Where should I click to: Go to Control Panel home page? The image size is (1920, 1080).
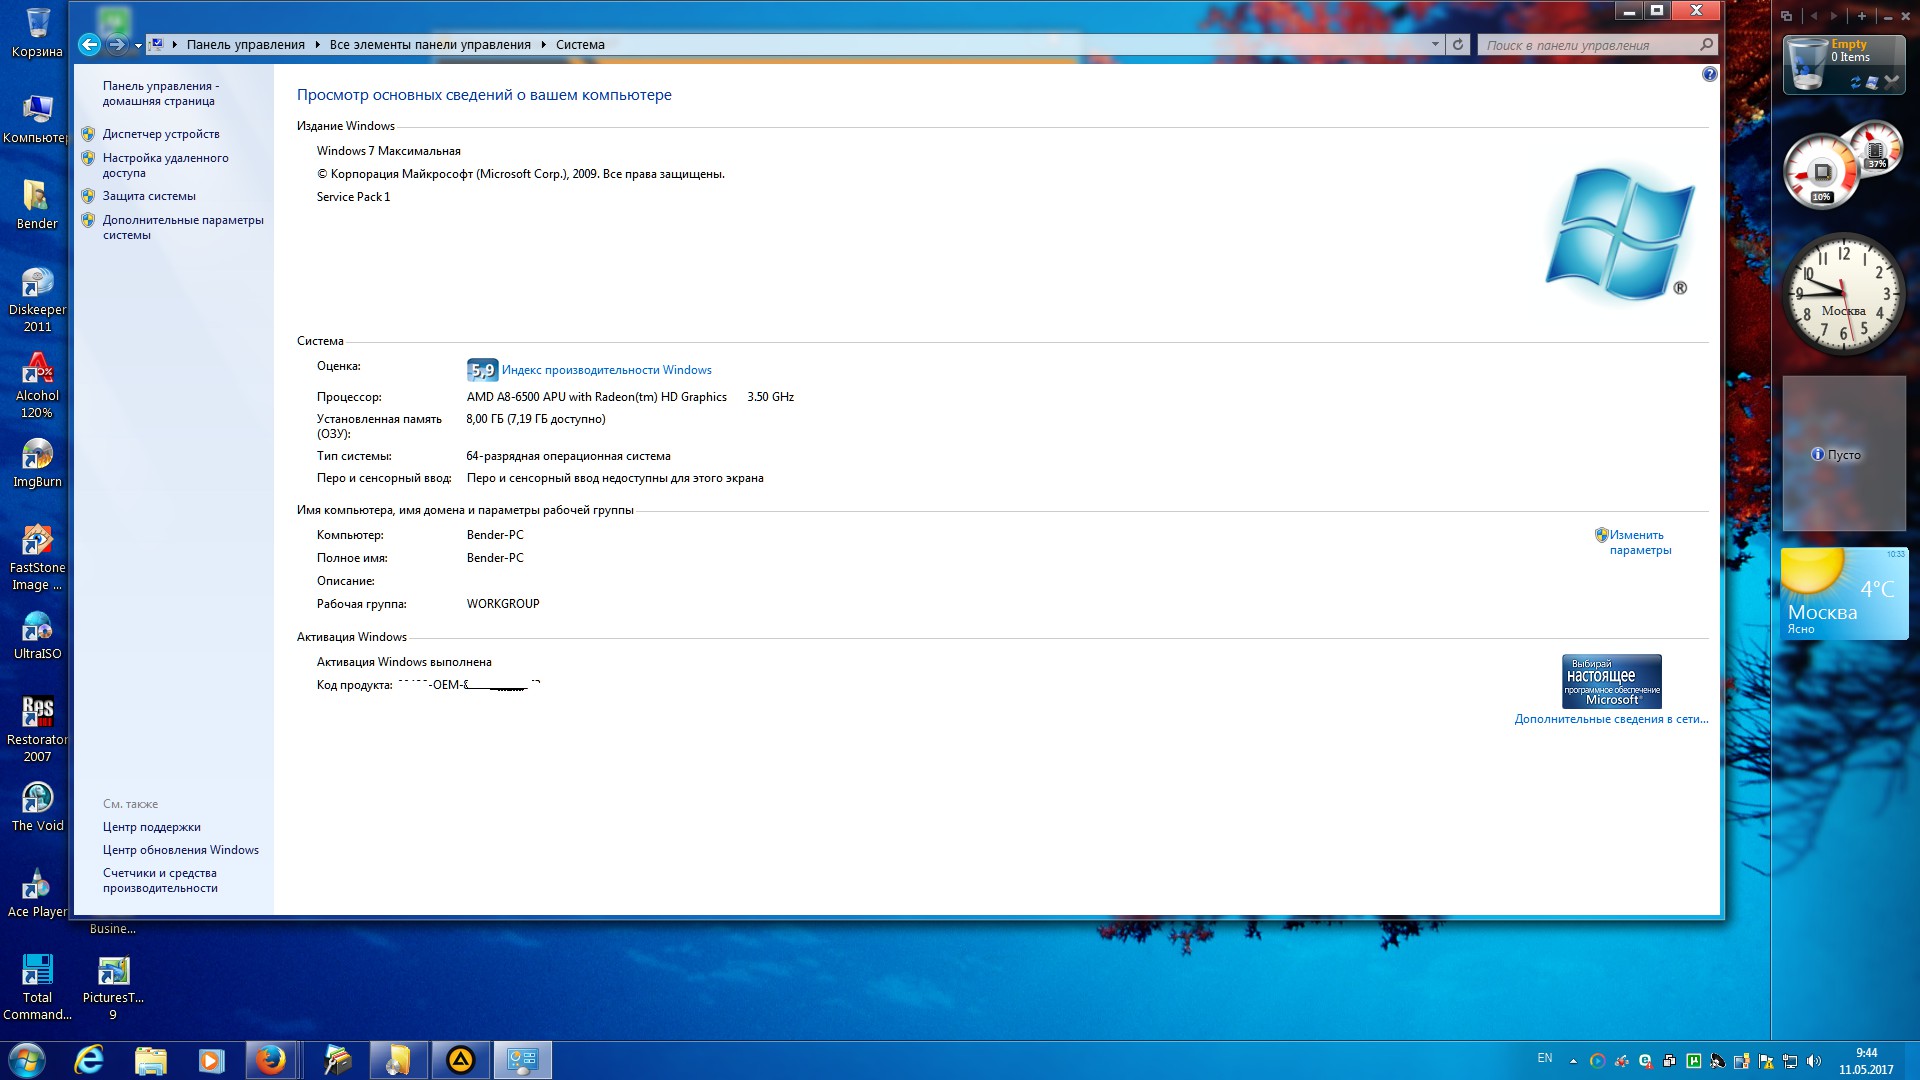(x=161, y=93)
